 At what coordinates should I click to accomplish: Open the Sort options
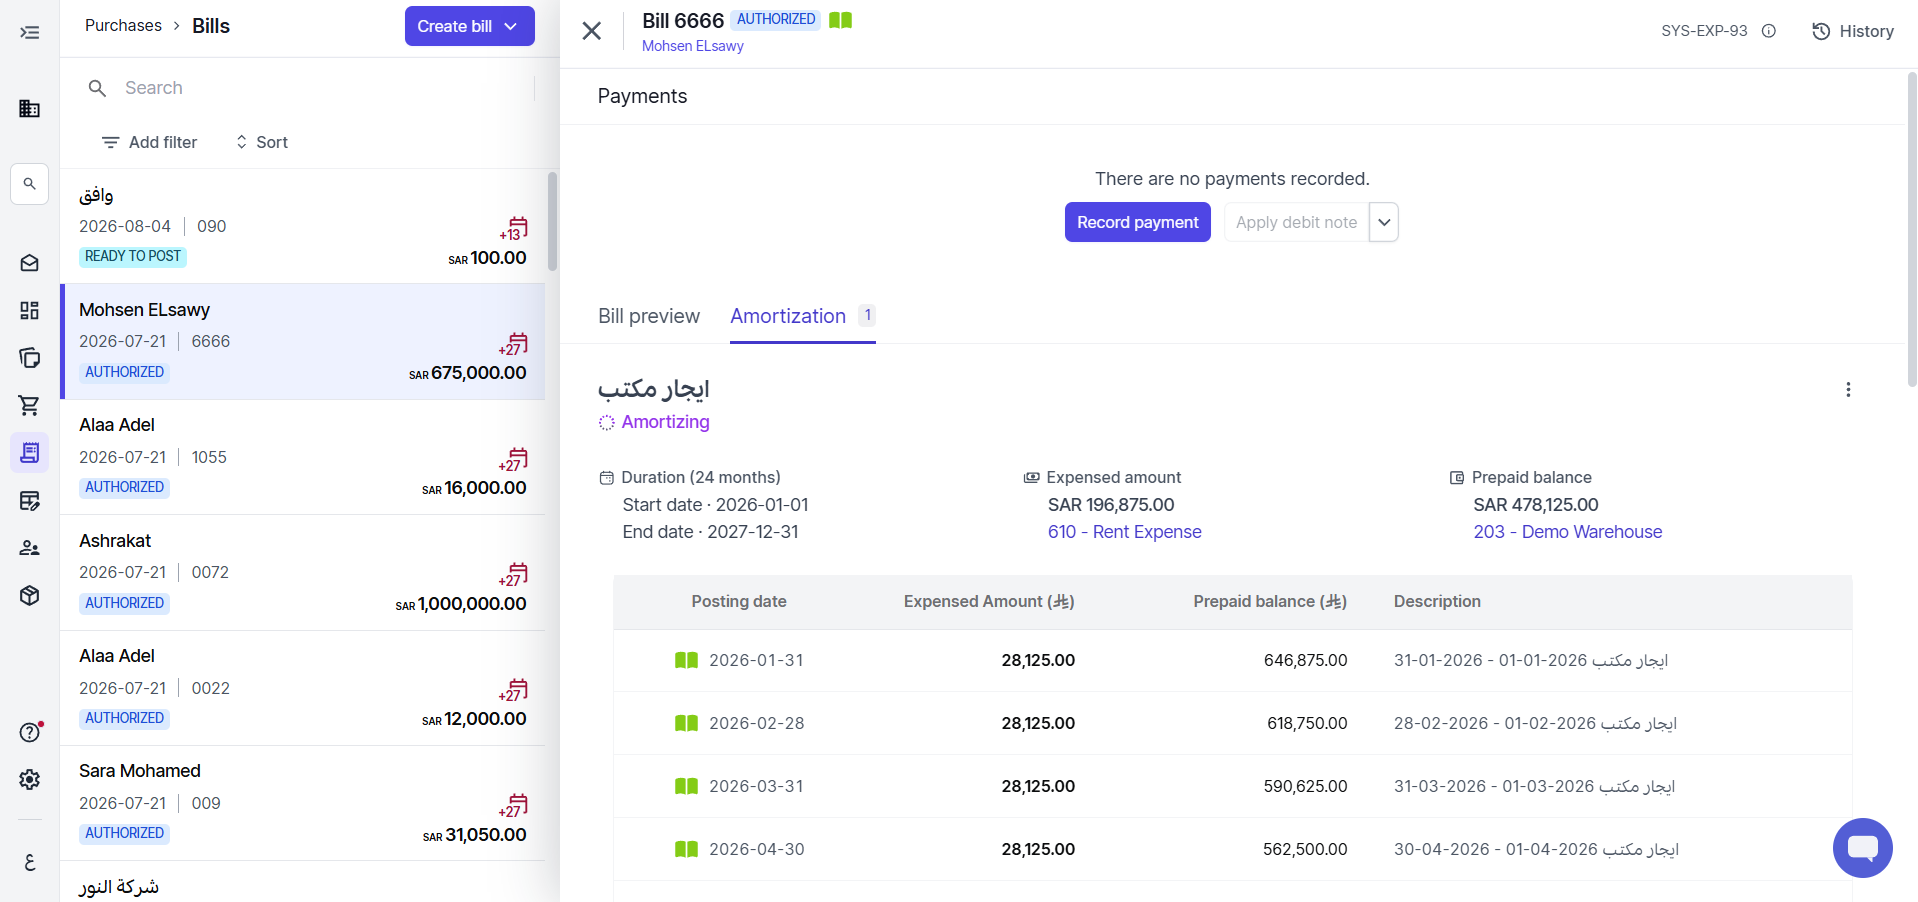[262, 142]
